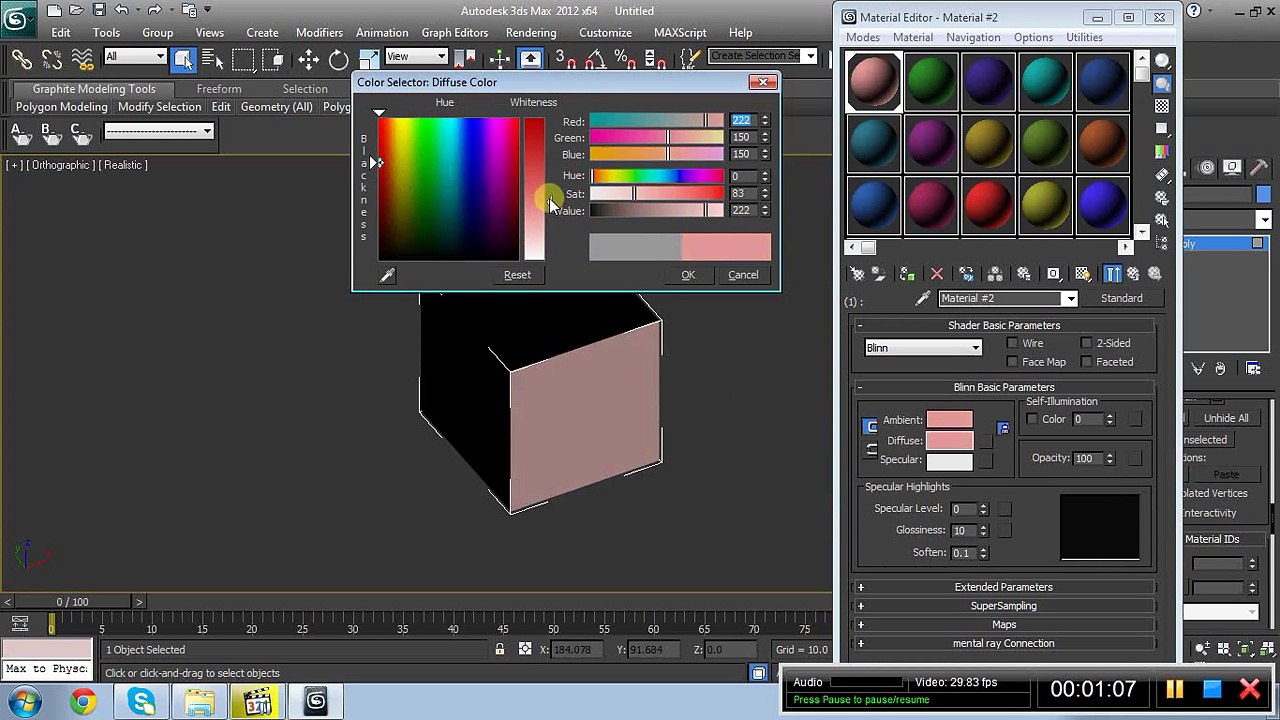
Task: Enable the Faceted checkbox
Action: (1086, 362)
